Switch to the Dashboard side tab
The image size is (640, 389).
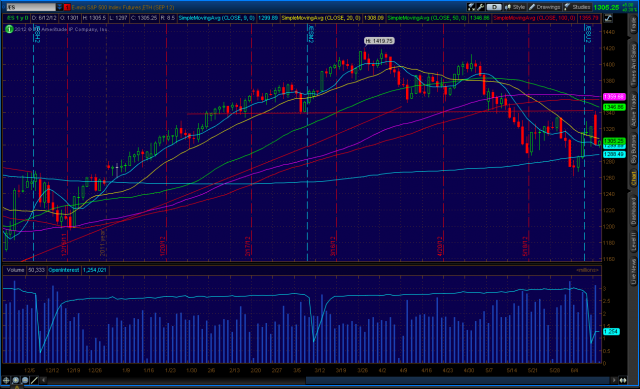(633, 212)
